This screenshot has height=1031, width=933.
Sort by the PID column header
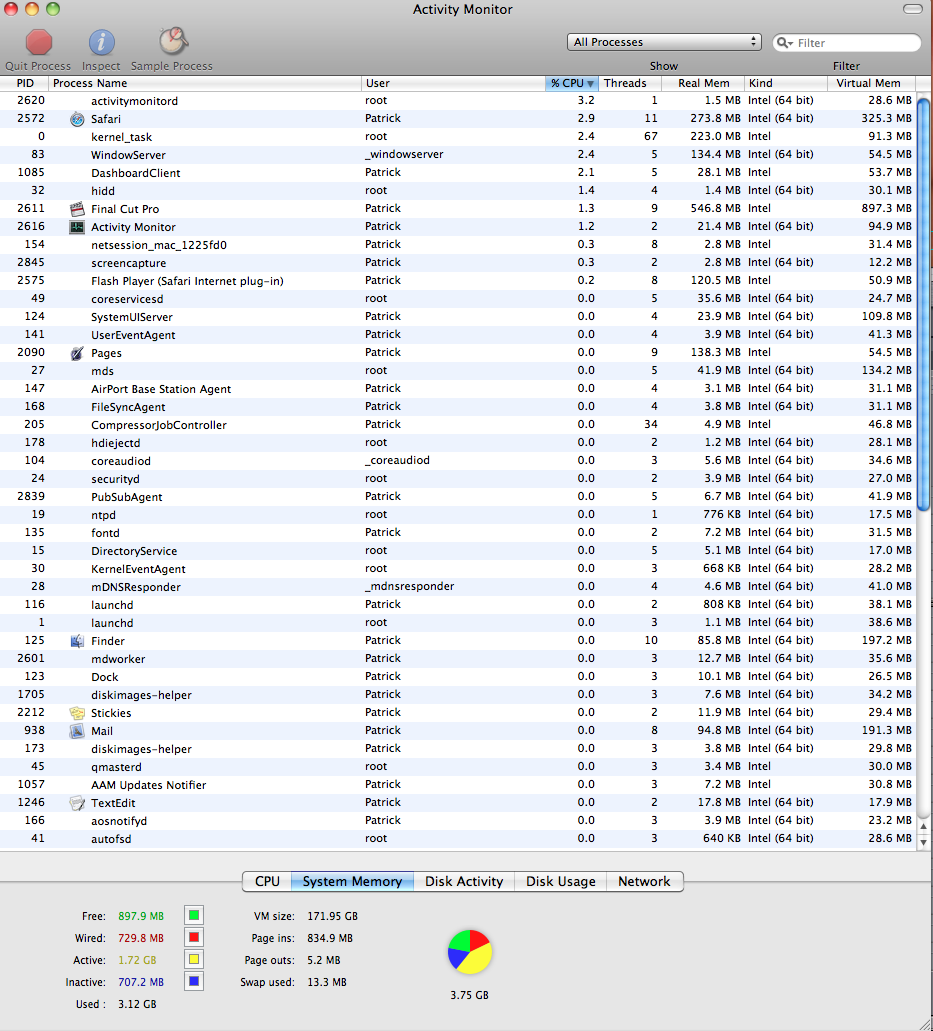tap(24, 84)
